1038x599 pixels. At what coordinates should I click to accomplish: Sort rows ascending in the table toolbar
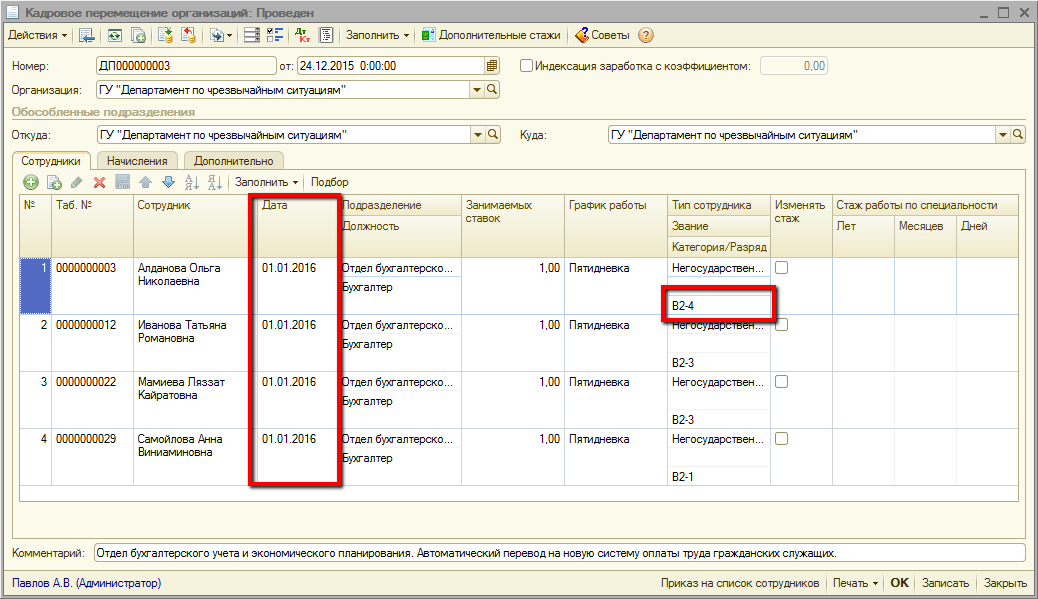193,182
